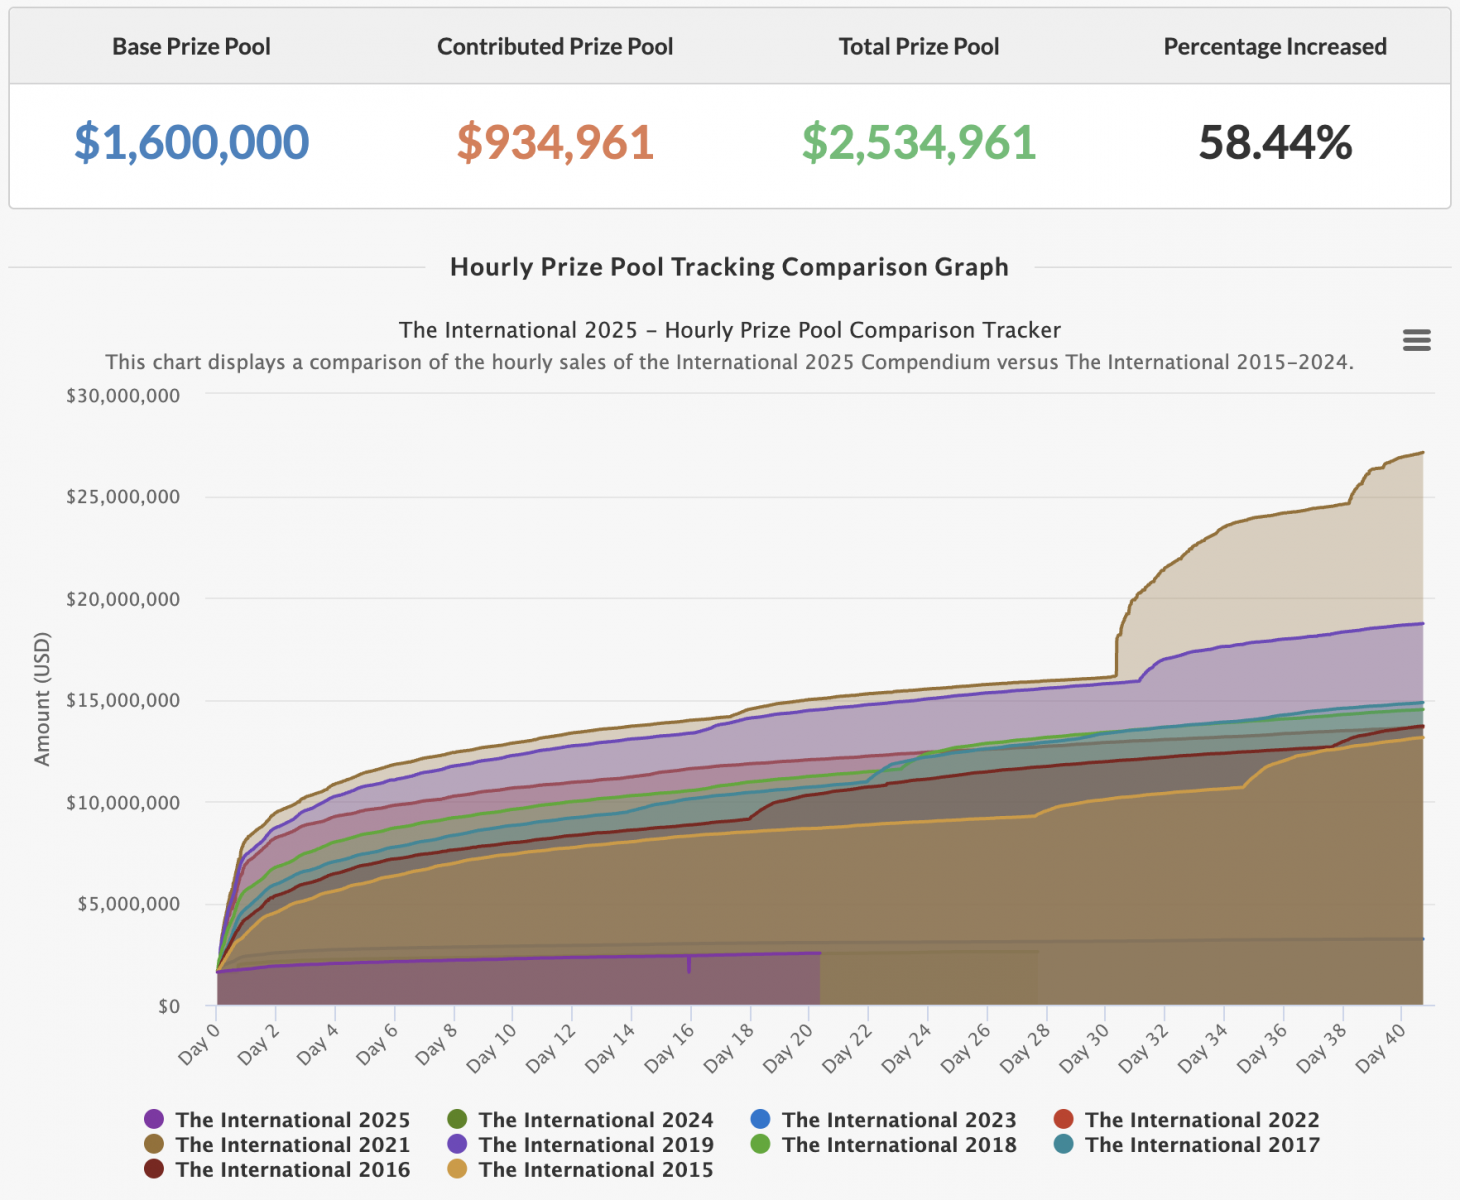
Task: Toggle The International 2015 series in legend
Action: (x=580, y=1170)
